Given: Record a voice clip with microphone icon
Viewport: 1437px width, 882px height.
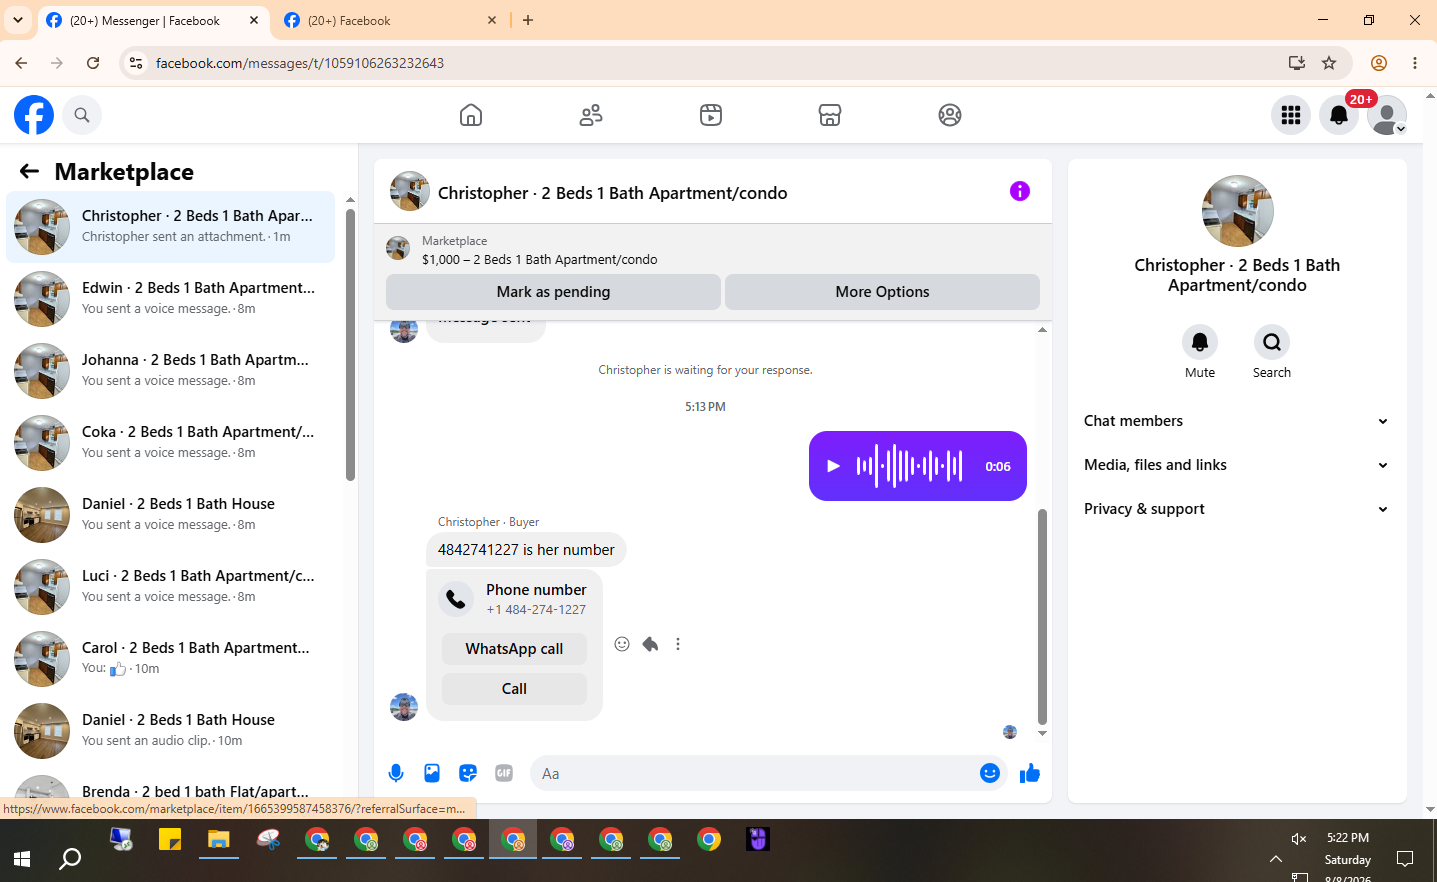Looking at the screenshot, I should (x=396, y=773).
